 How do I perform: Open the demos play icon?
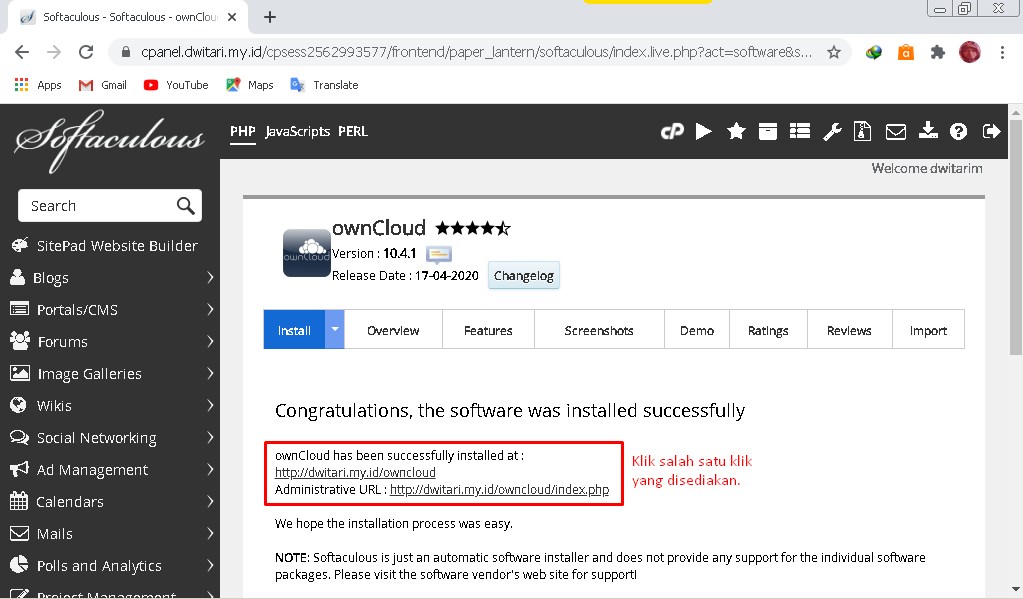[704, 131]
